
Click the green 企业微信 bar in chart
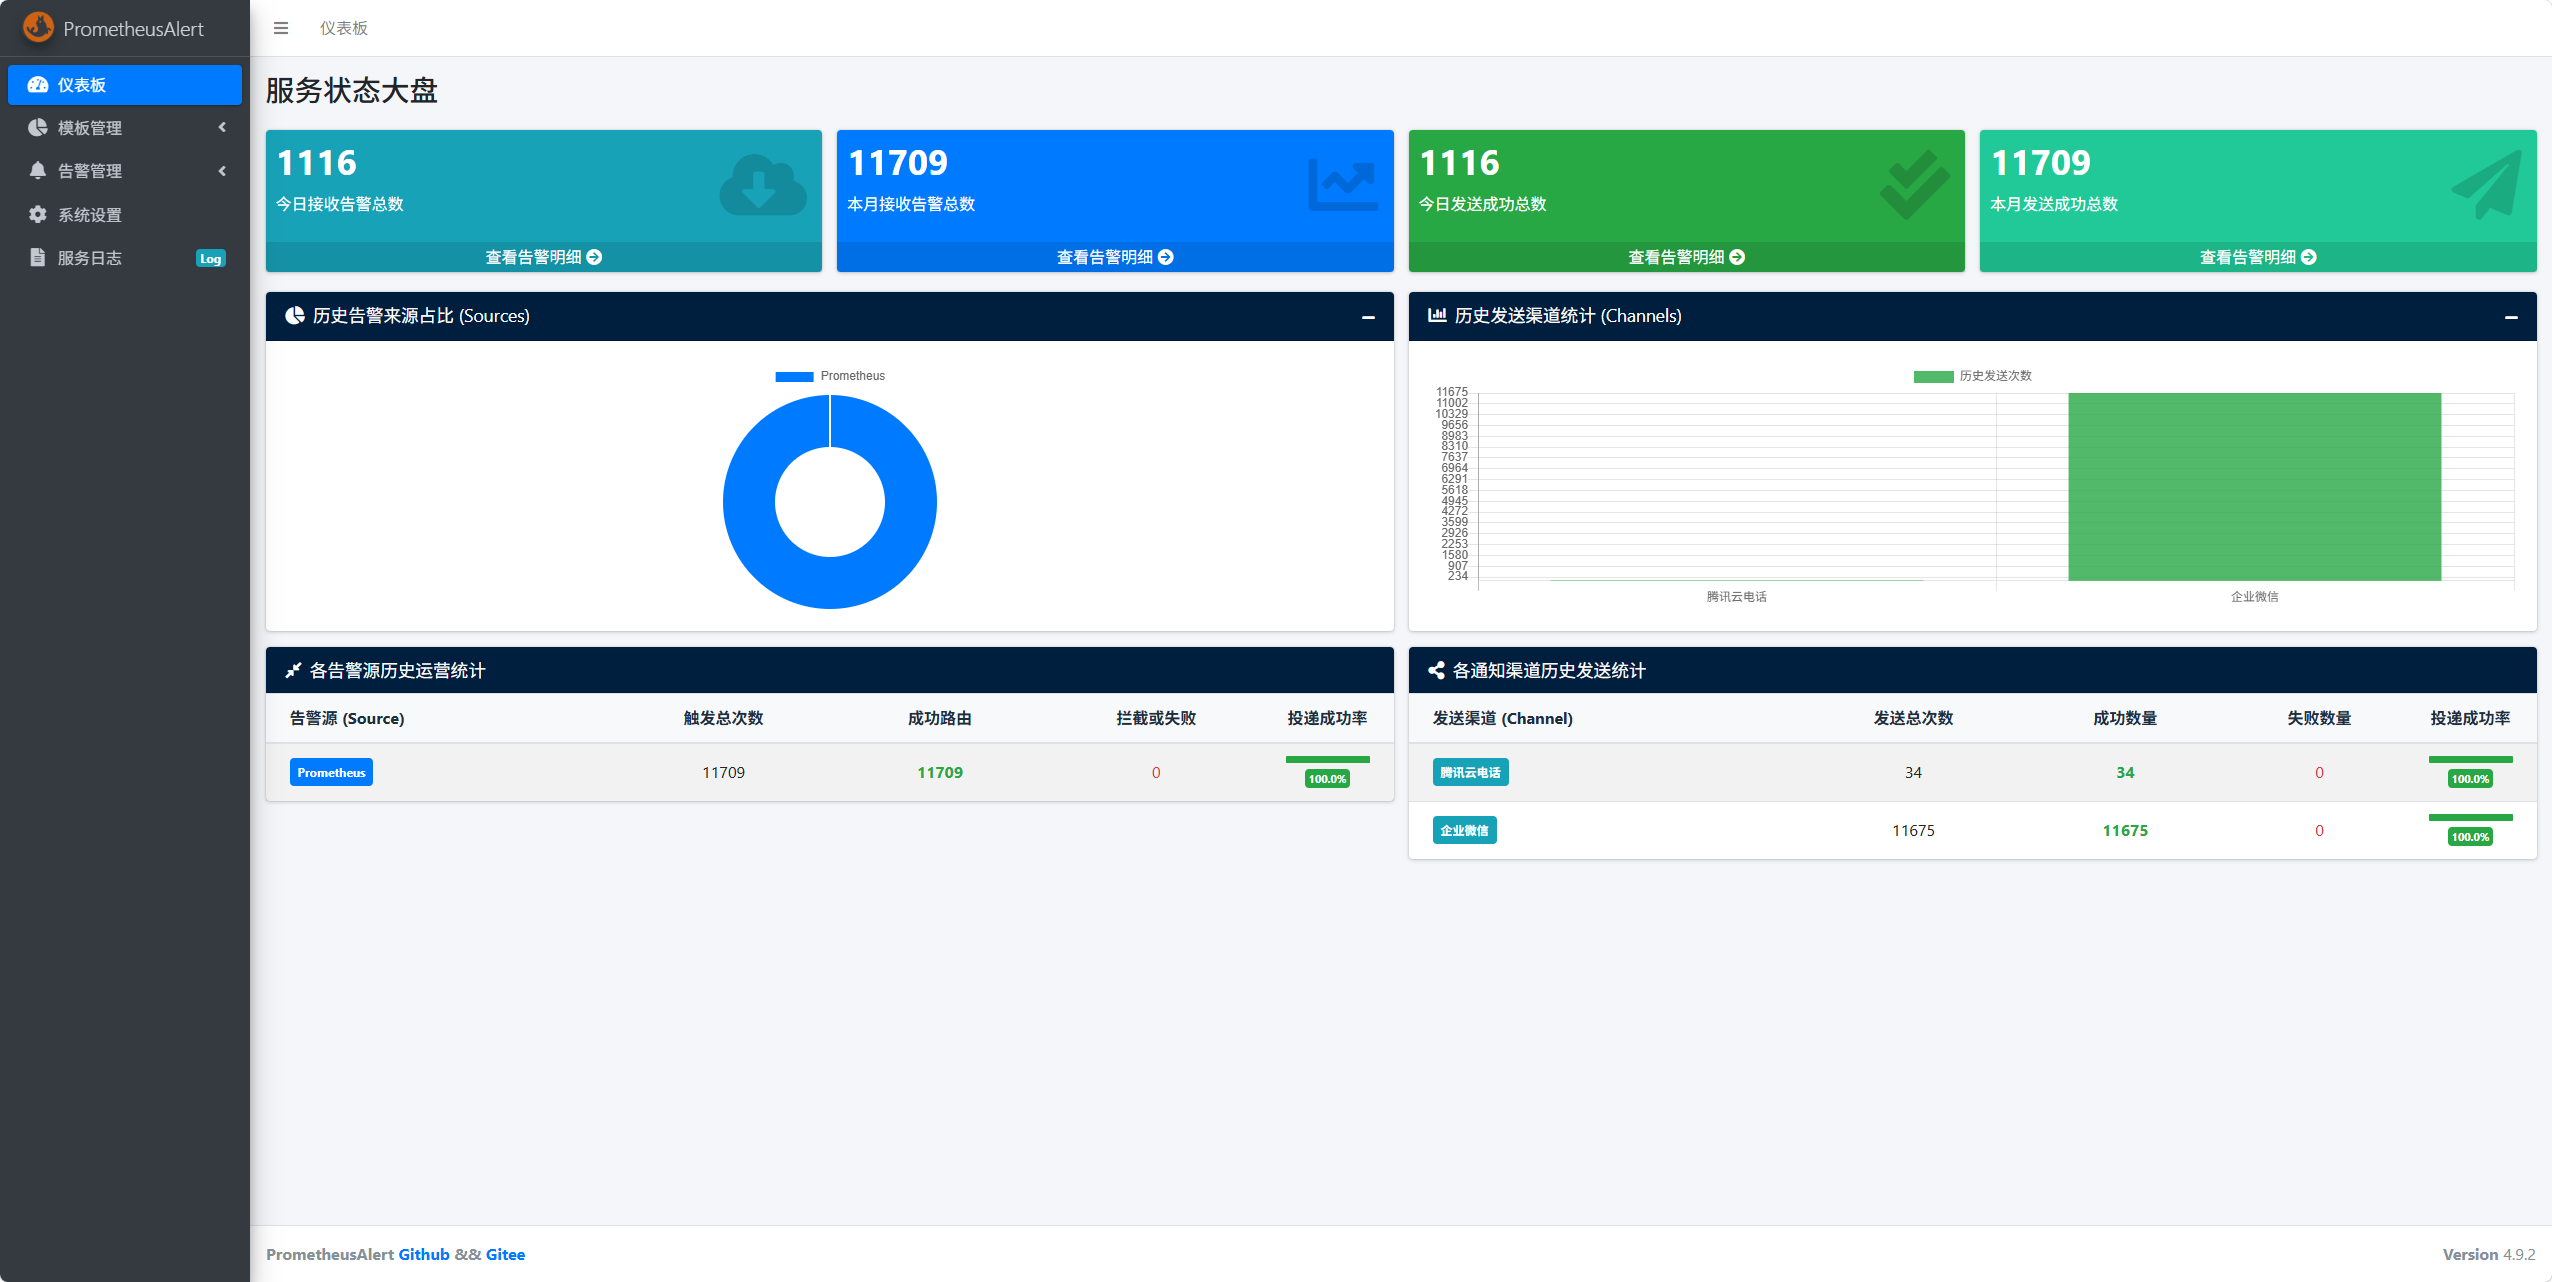click(x=2254, y=487)
